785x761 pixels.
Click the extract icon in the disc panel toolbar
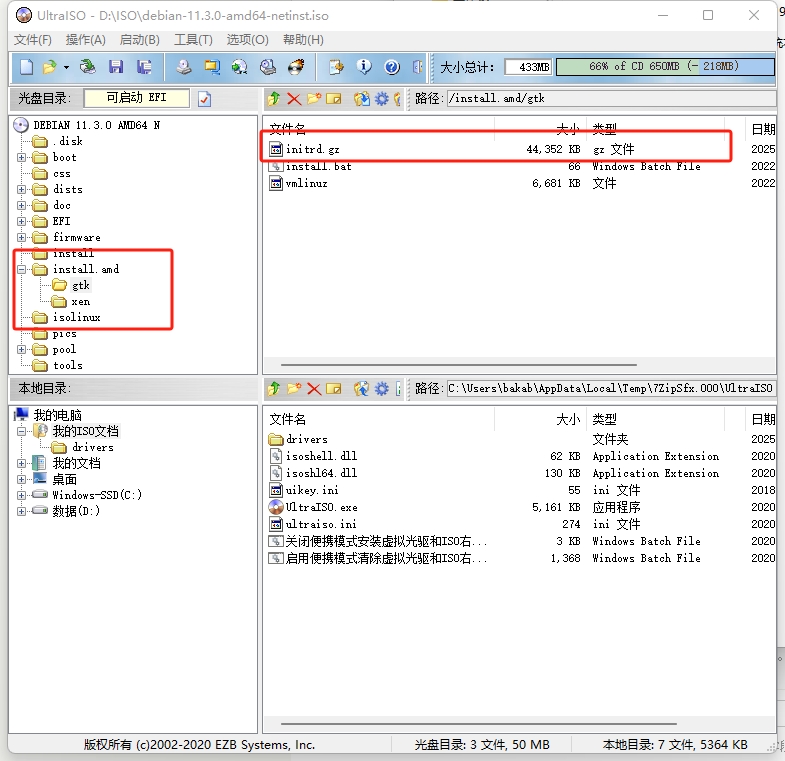click(x=361, y=99)
